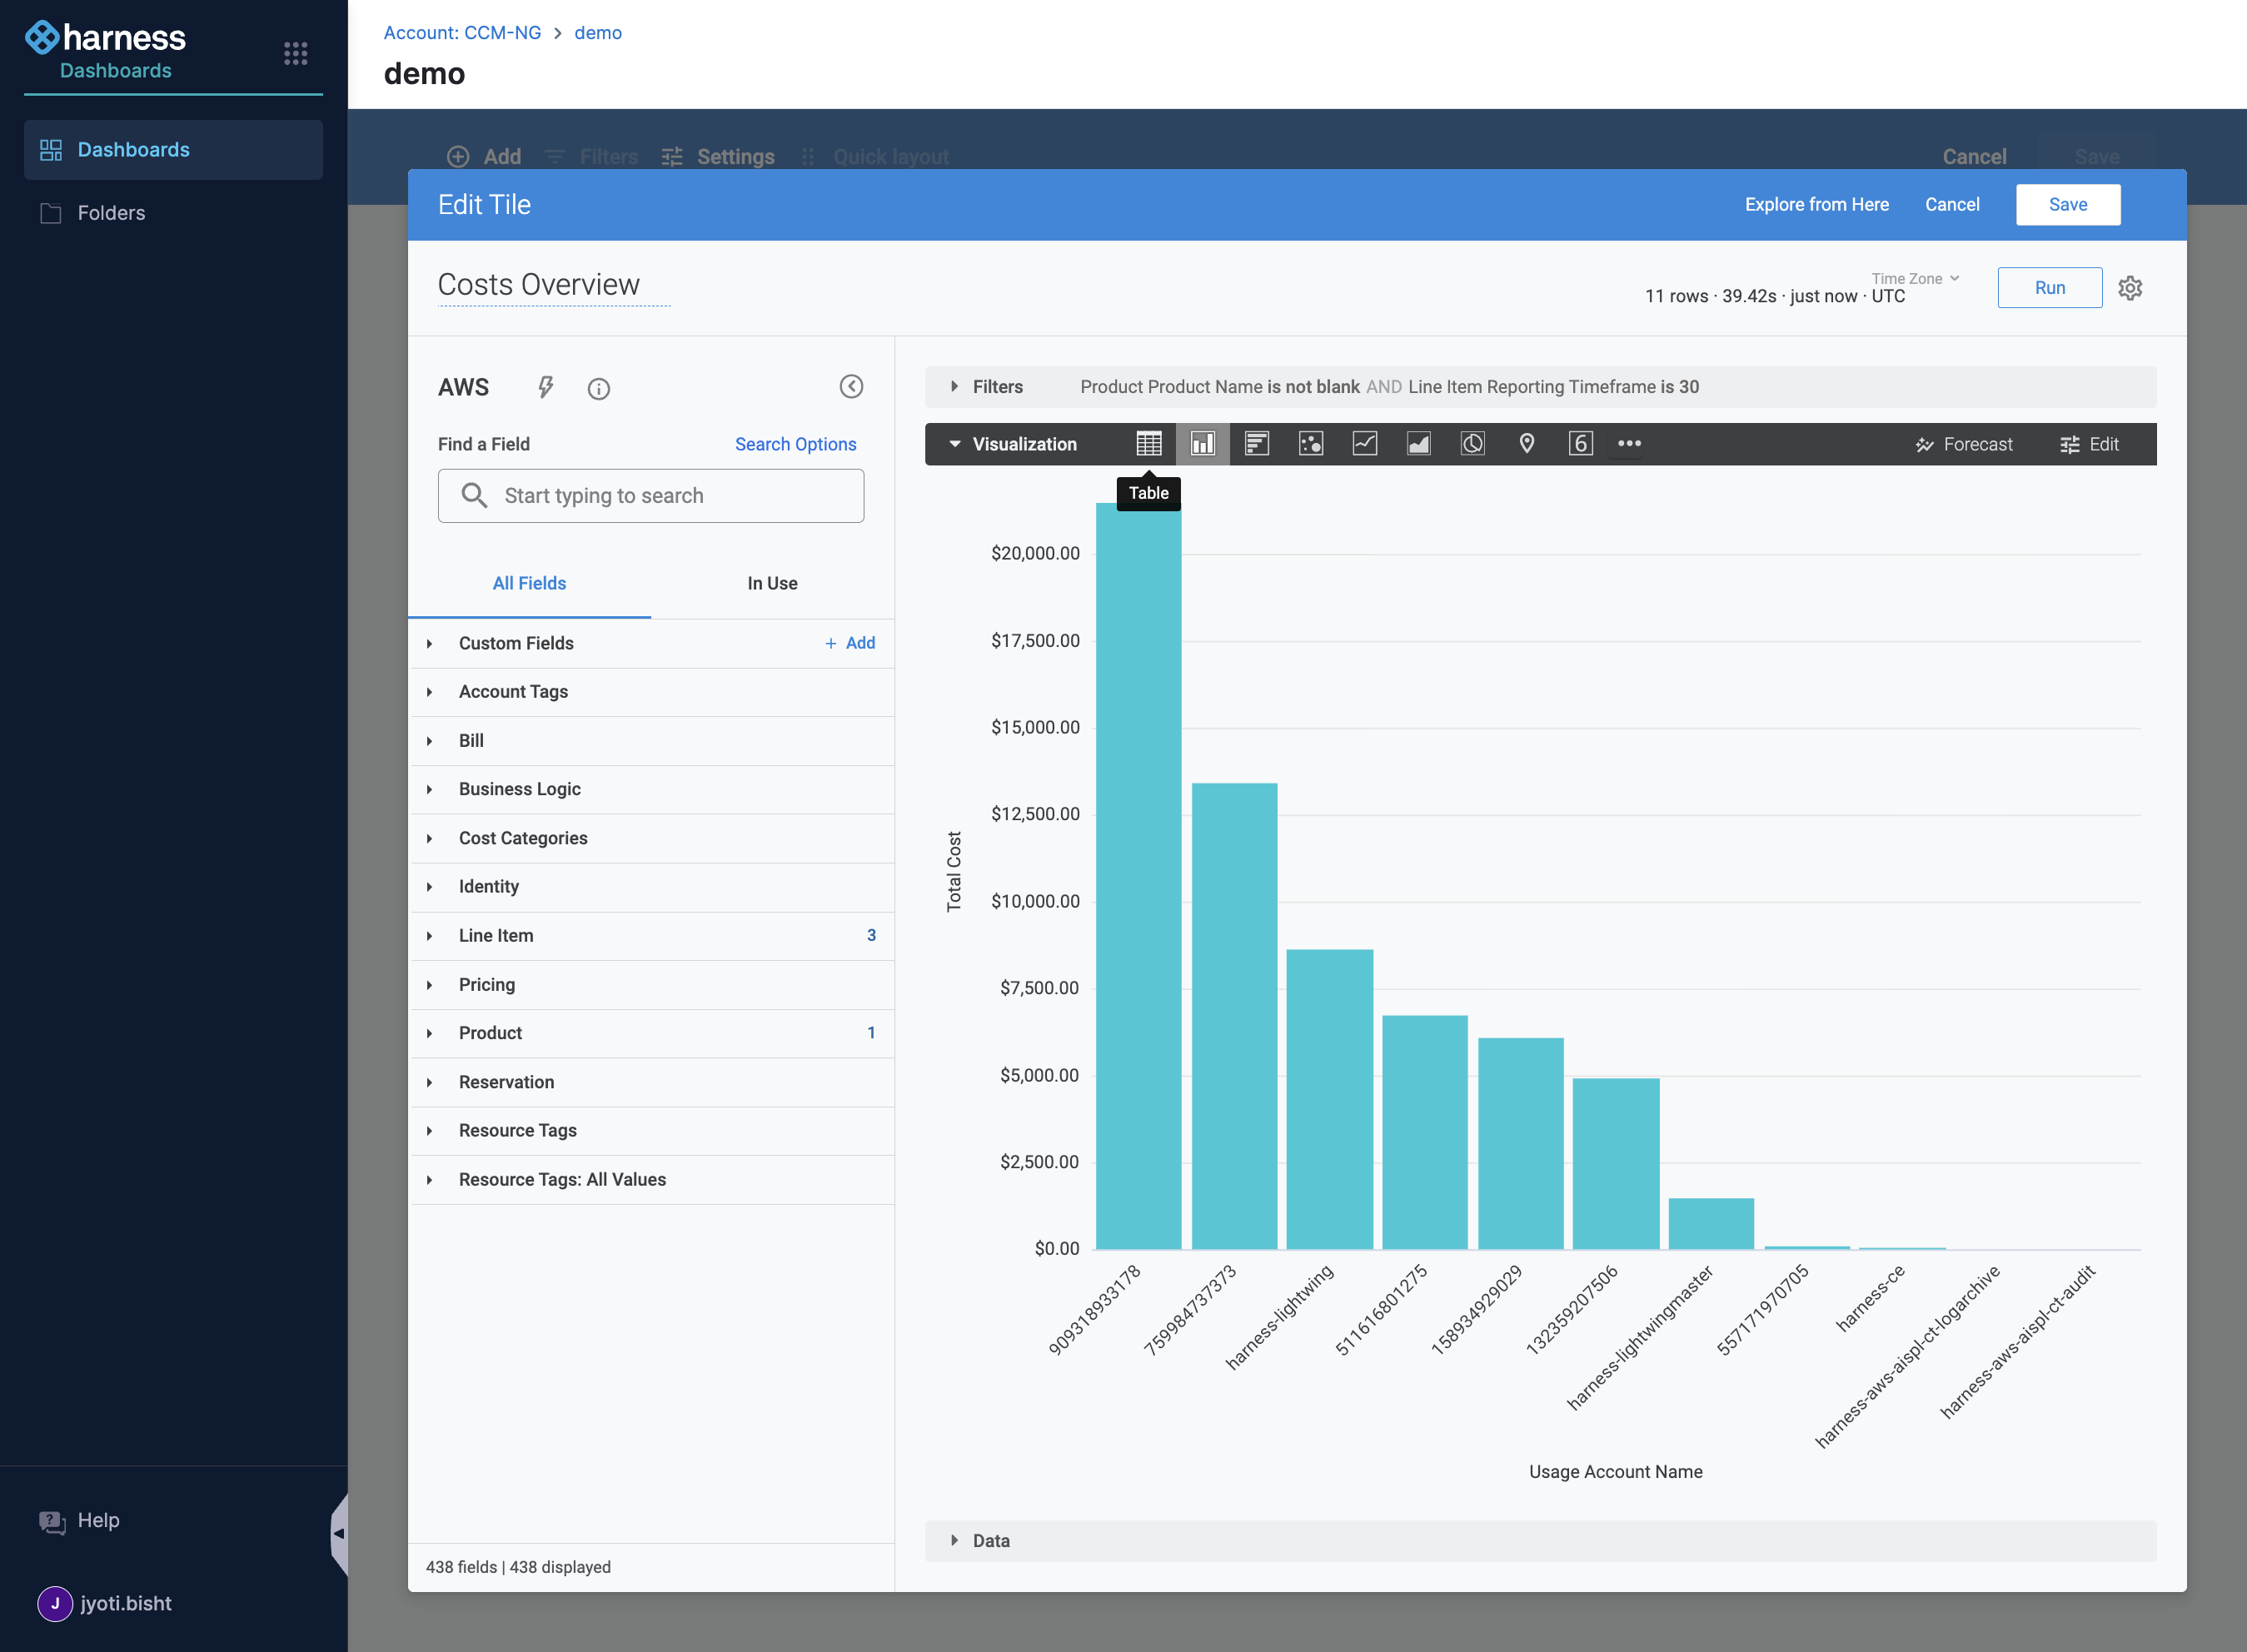Expand the Line Item field group
The image size is (2247, 1652).
coord(651,936)
